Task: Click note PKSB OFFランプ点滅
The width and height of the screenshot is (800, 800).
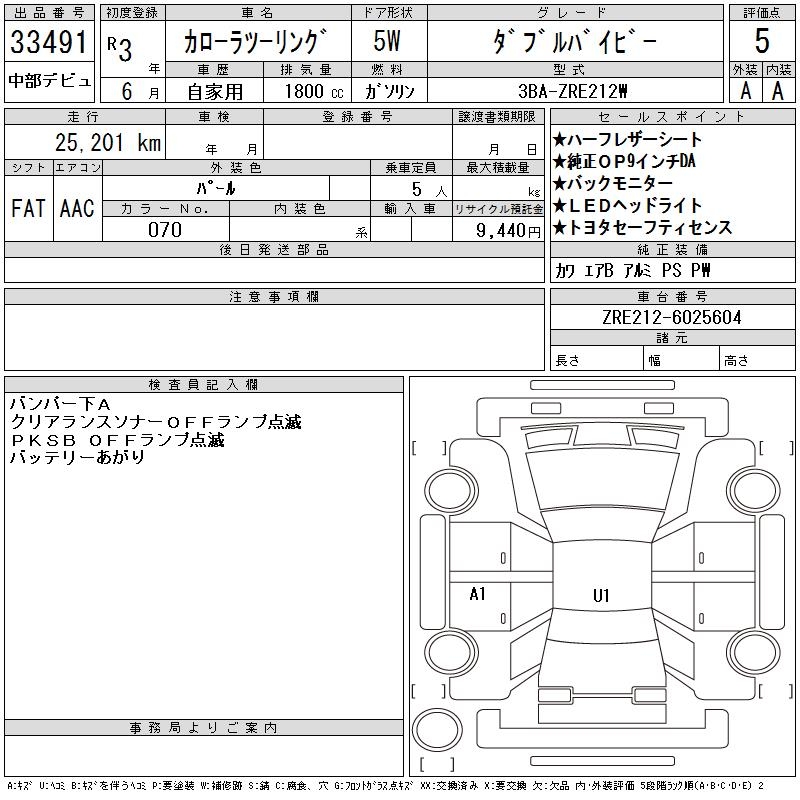Action: click(x=117, y=440)
